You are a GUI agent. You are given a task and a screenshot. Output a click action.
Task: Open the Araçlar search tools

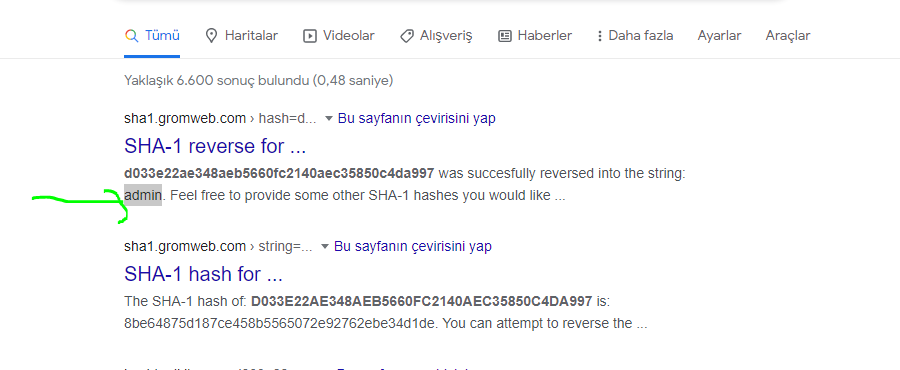click(x=788, y=36)
